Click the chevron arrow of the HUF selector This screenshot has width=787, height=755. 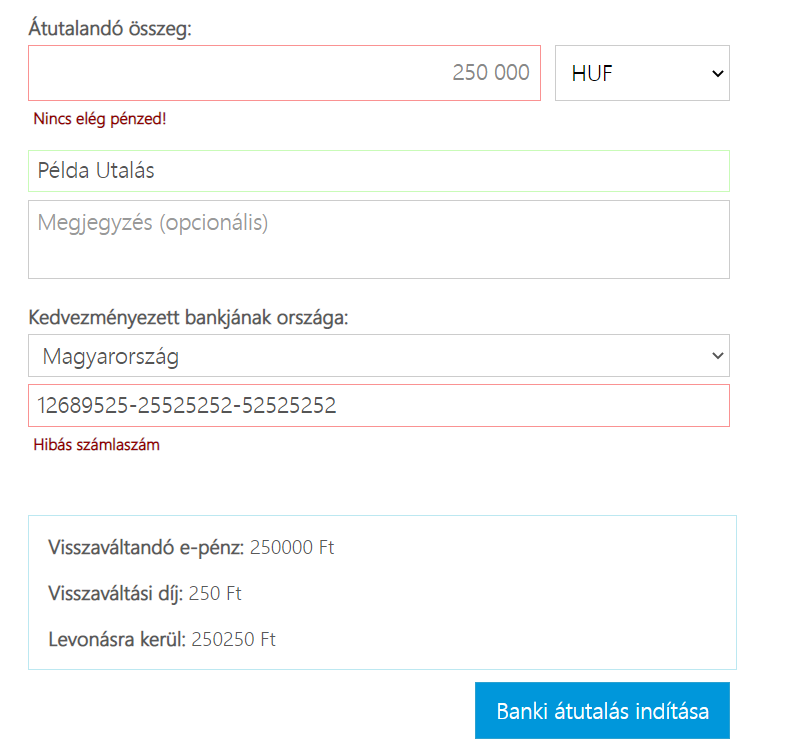pyautogui.click(x=718, y=74)
